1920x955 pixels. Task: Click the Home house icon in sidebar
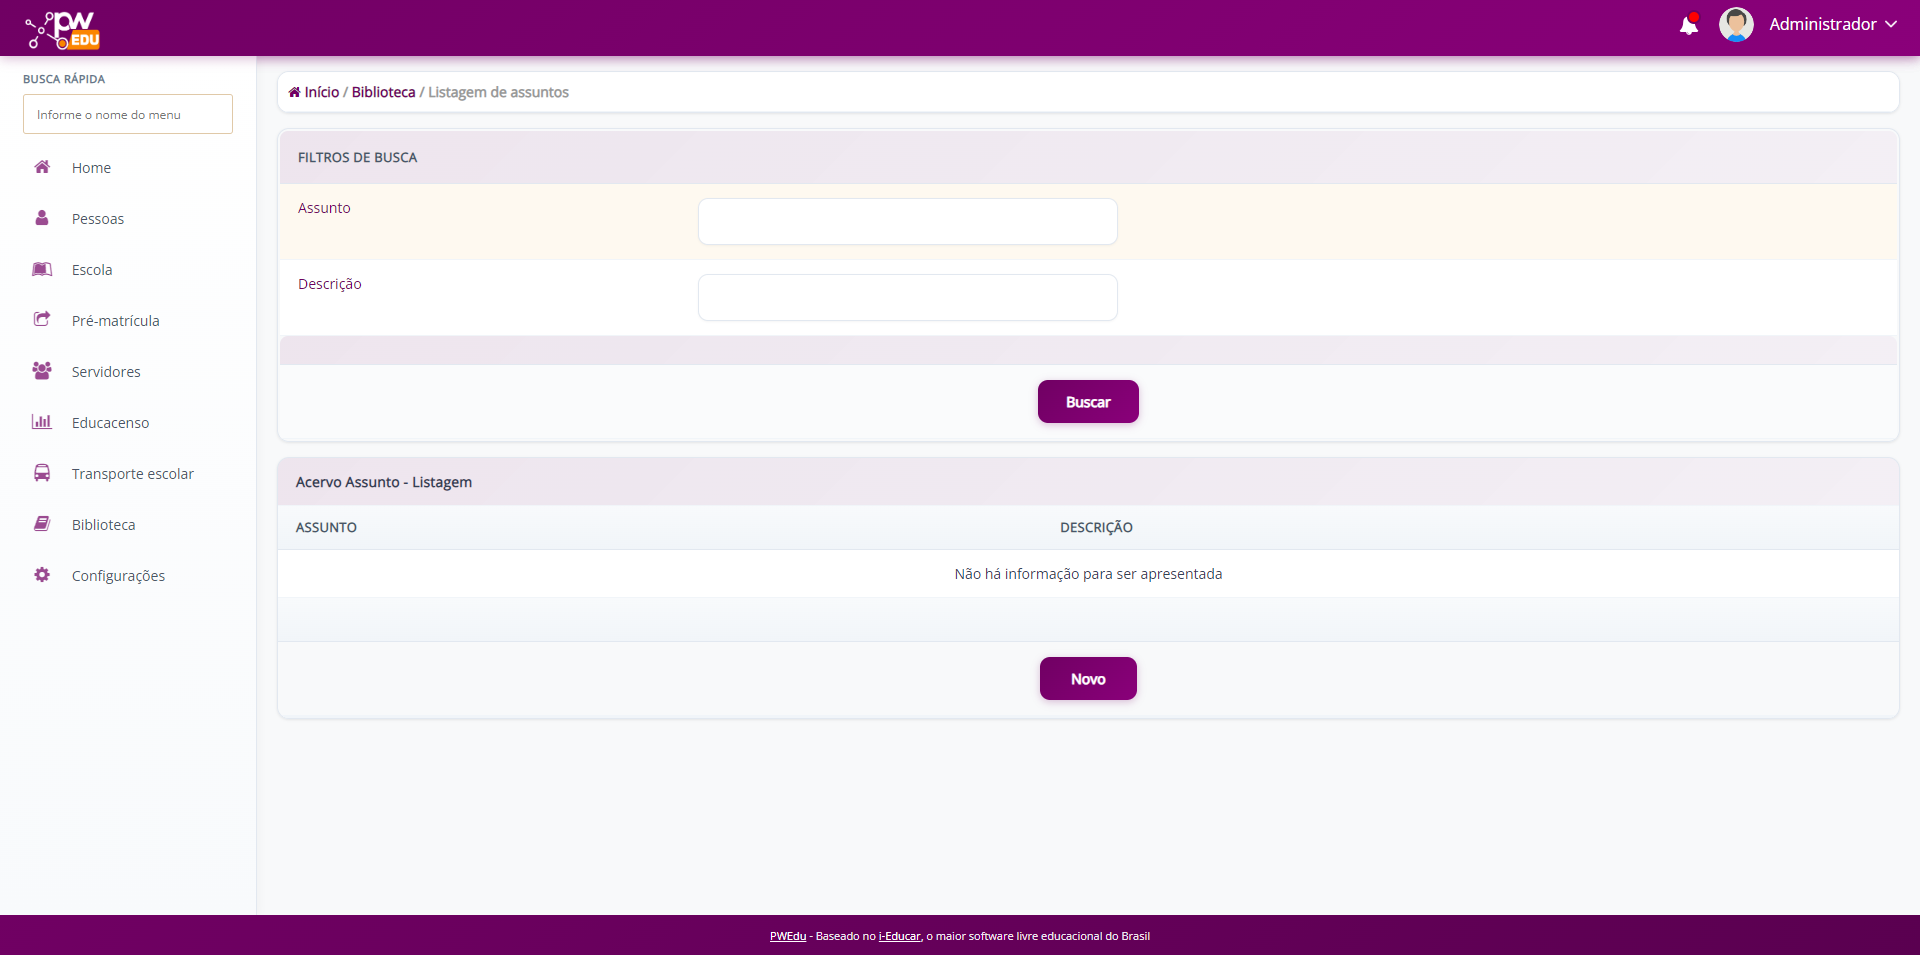[42, 167]
